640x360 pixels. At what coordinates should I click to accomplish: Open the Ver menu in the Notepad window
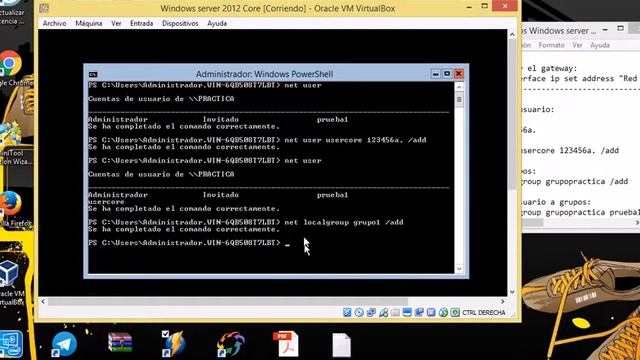pos(577,45)
